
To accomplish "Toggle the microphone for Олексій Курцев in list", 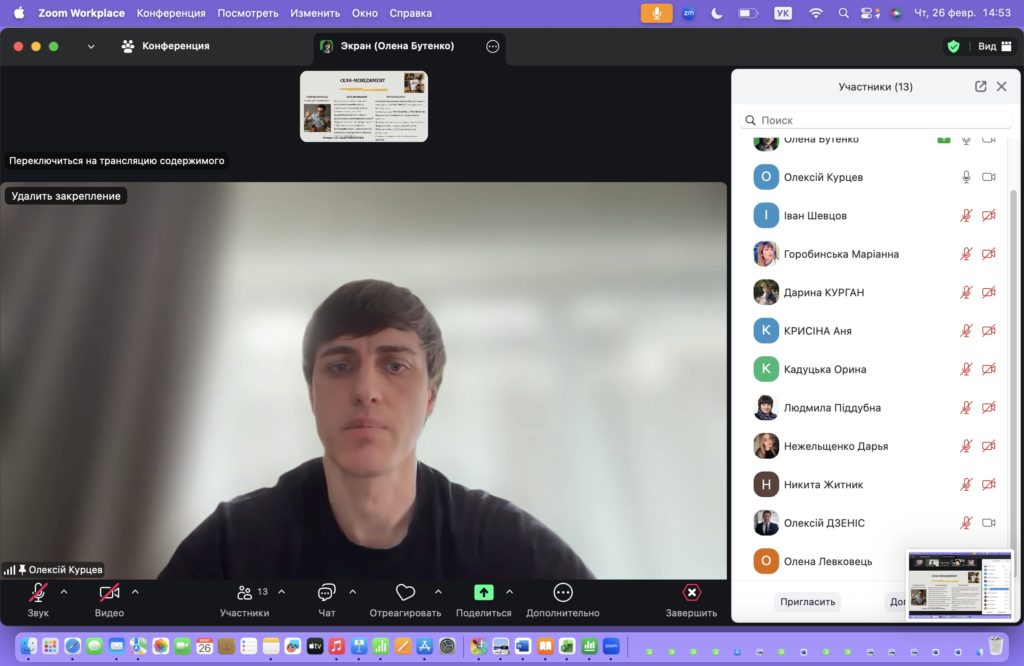I will pyautogui.click(x=966, y=177).
